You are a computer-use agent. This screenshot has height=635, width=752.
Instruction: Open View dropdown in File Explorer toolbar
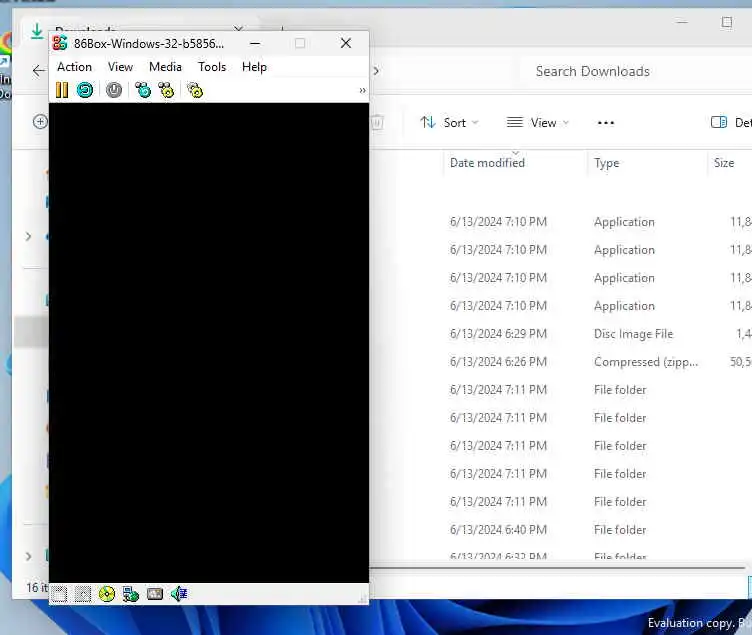coord(538,123)
